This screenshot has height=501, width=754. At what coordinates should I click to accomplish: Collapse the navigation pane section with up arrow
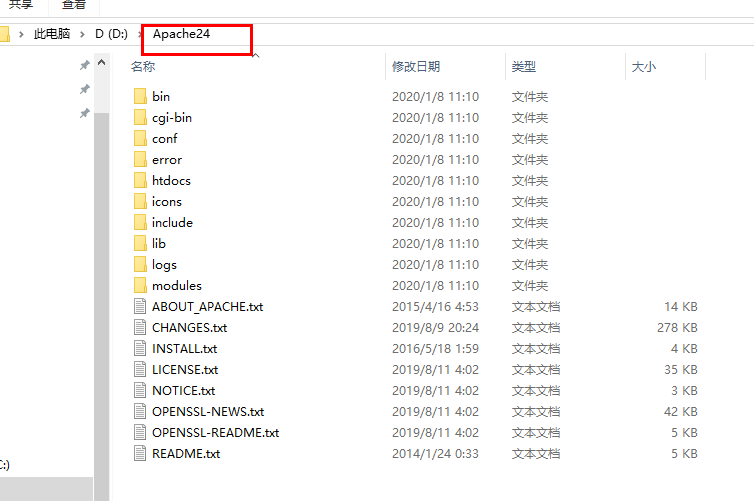101,63
